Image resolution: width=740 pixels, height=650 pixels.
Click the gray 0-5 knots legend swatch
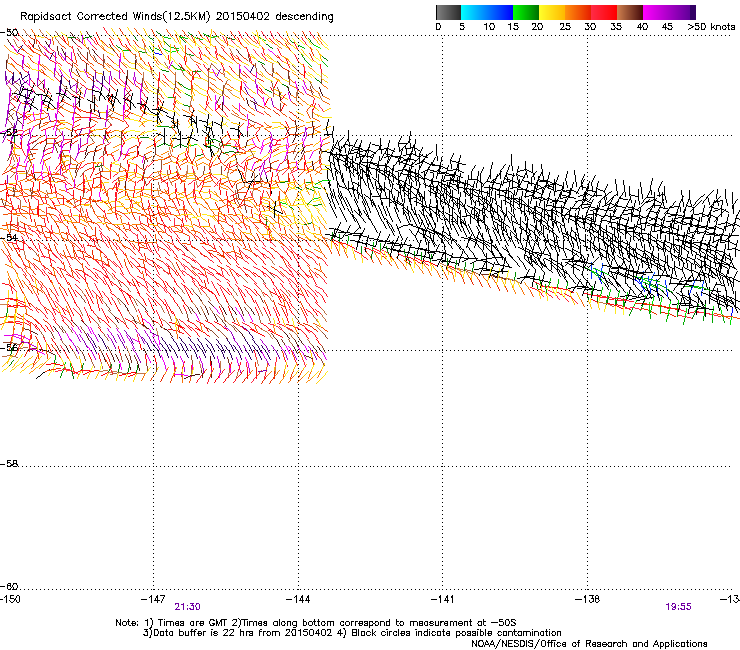tap(448, 12)
